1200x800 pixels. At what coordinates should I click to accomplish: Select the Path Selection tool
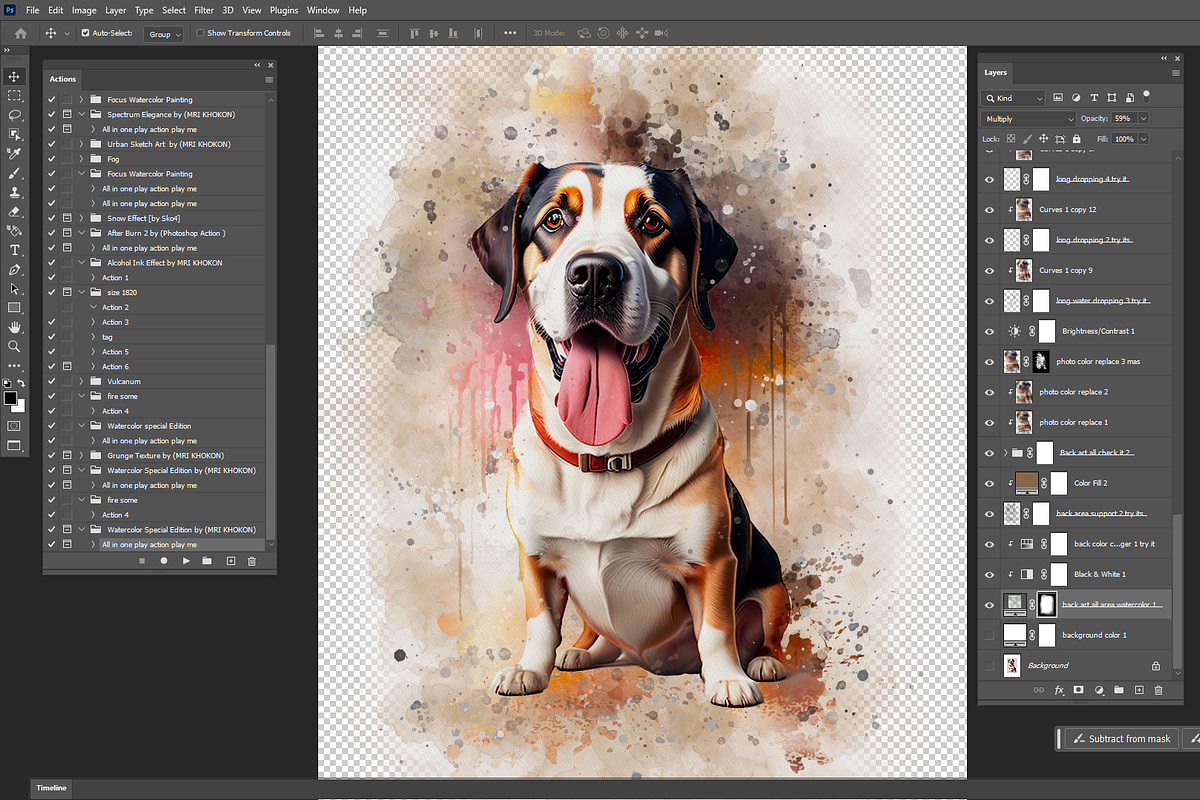(14, 288)
